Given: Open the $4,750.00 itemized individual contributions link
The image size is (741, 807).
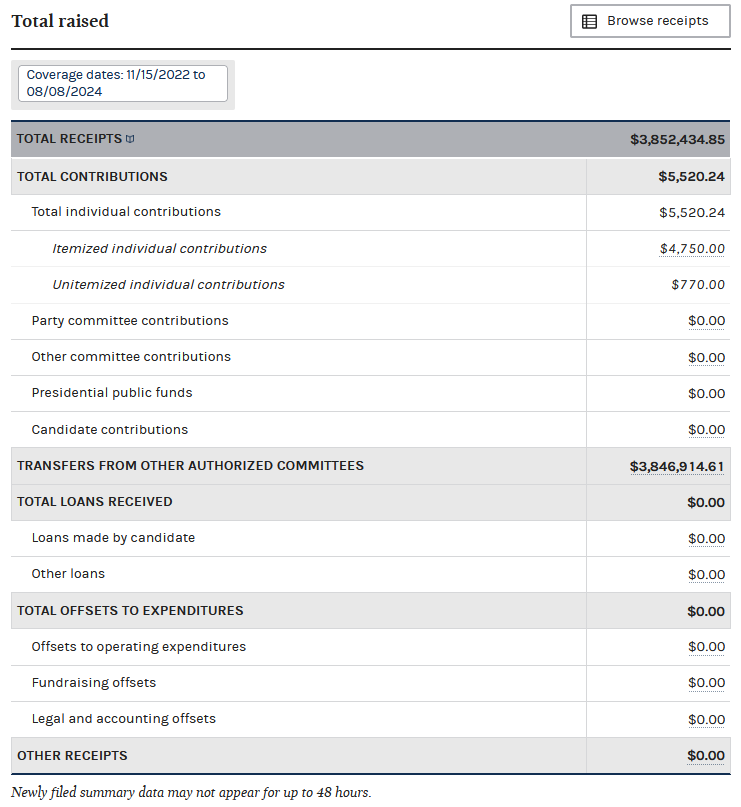Looking at the screenshot, I should click(x=692, y=249).
